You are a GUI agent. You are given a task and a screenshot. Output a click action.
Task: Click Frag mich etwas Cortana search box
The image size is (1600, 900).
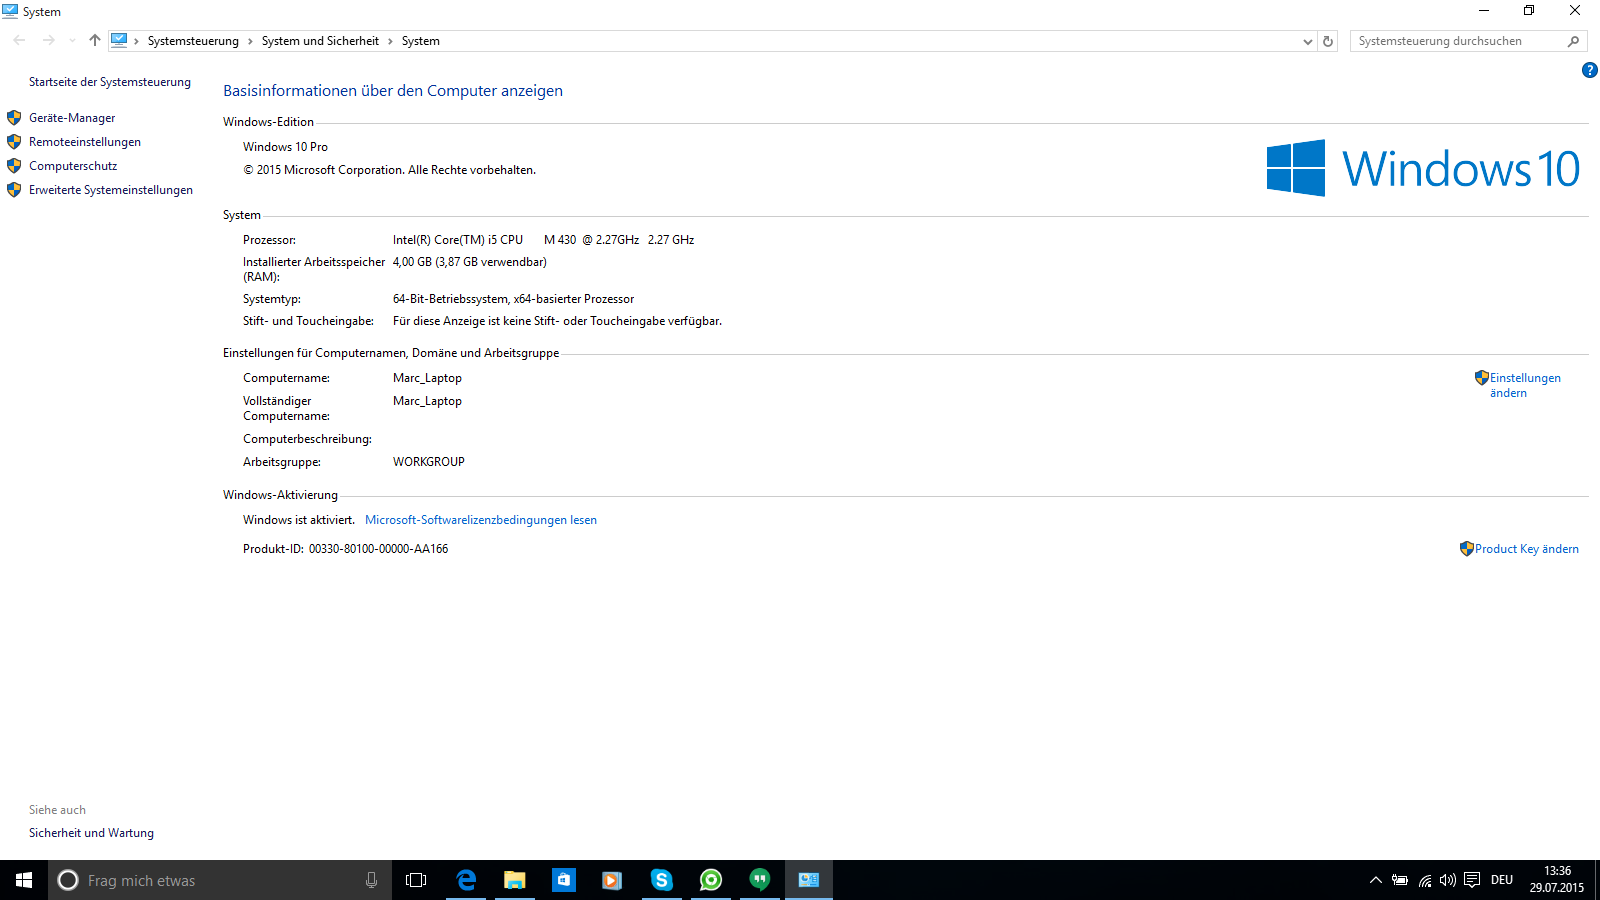[x=220, y=880]
